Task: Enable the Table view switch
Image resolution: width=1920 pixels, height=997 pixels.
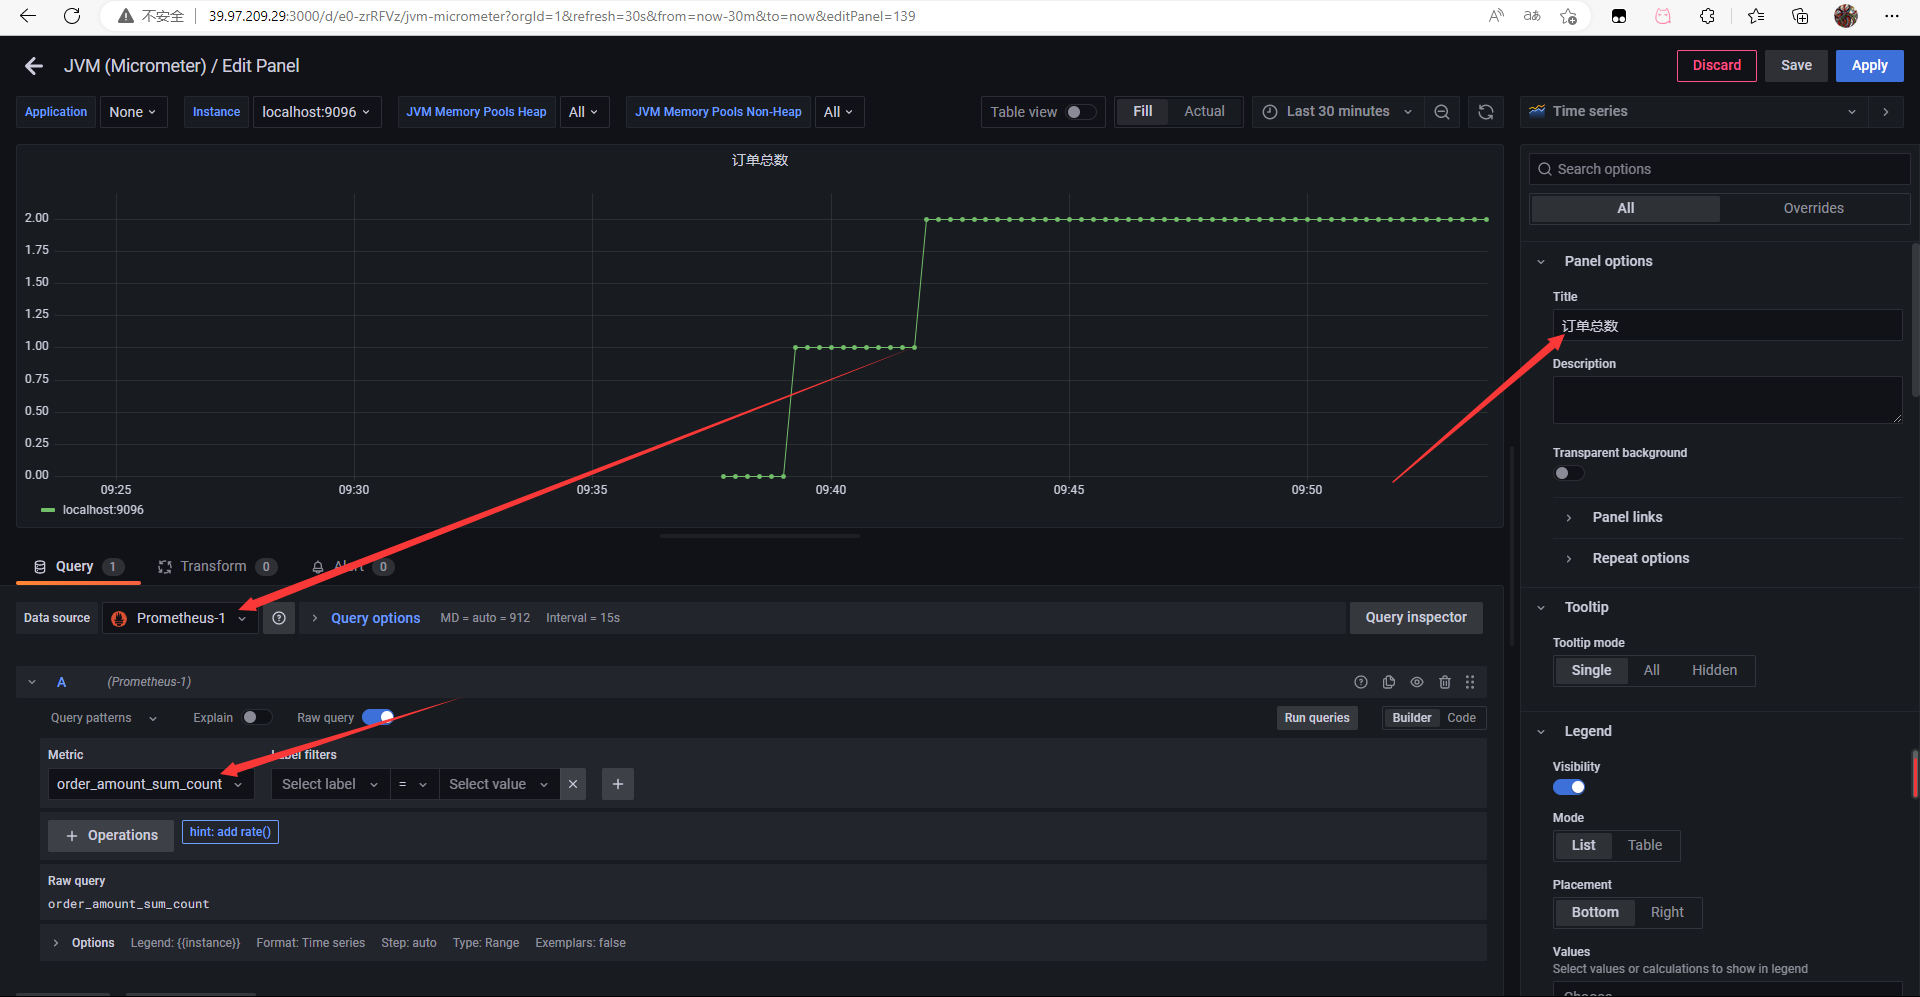Action: click(1080, 112)
